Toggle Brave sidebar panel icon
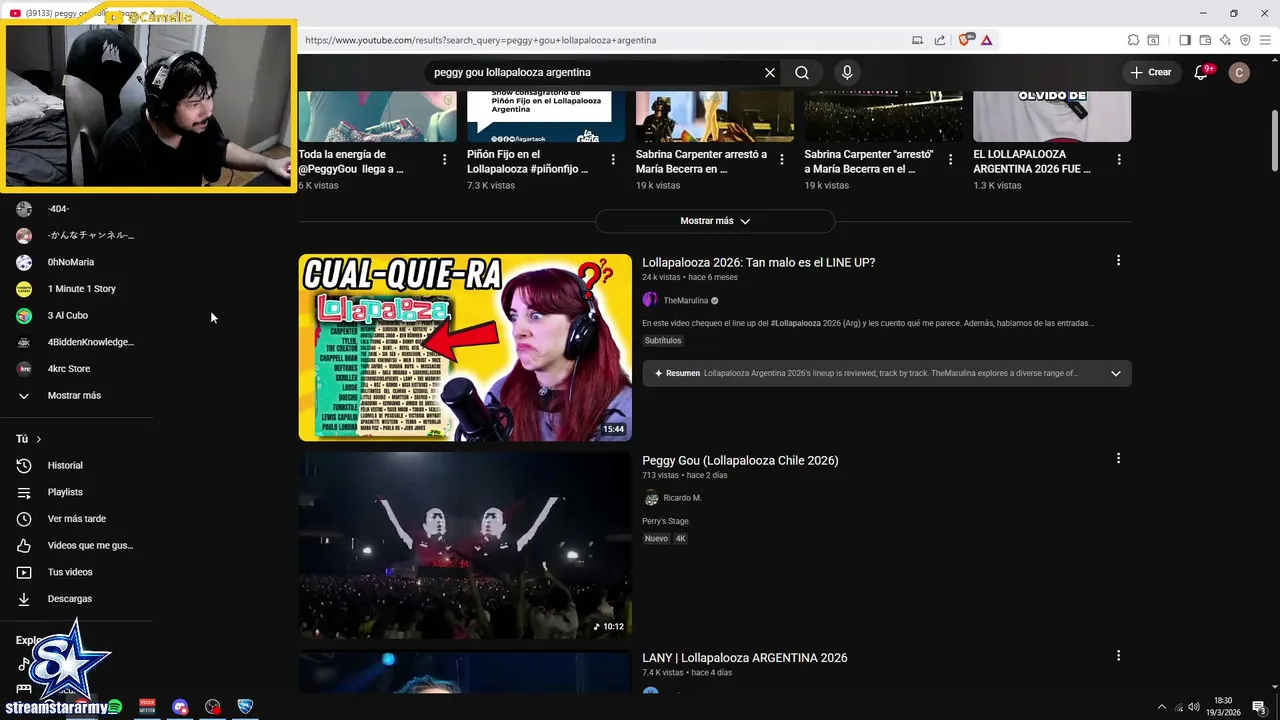Viewport: 1280px width, 720px height. point(1185,40)
